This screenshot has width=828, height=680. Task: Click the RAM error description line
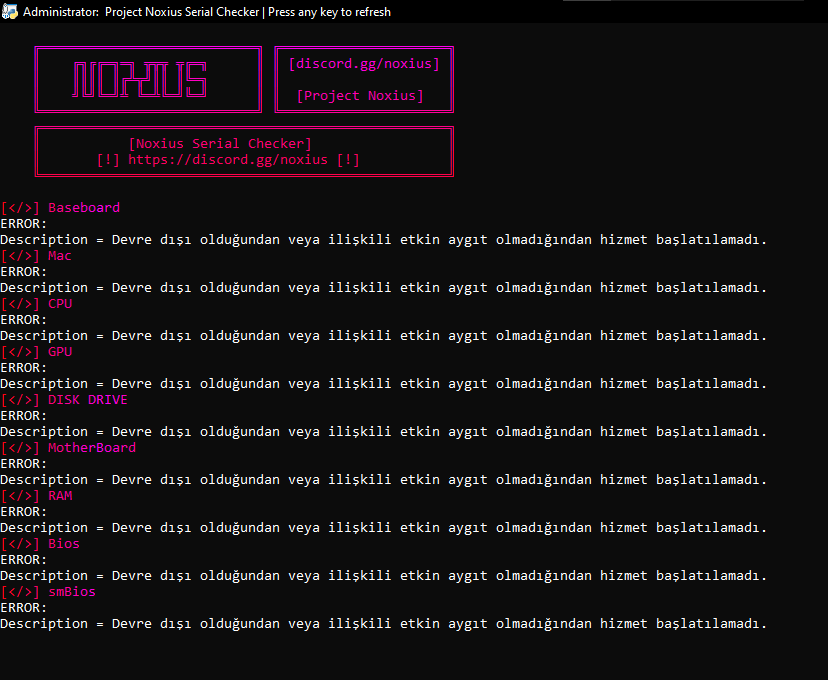pyautogui.click(x=383, y=527)
